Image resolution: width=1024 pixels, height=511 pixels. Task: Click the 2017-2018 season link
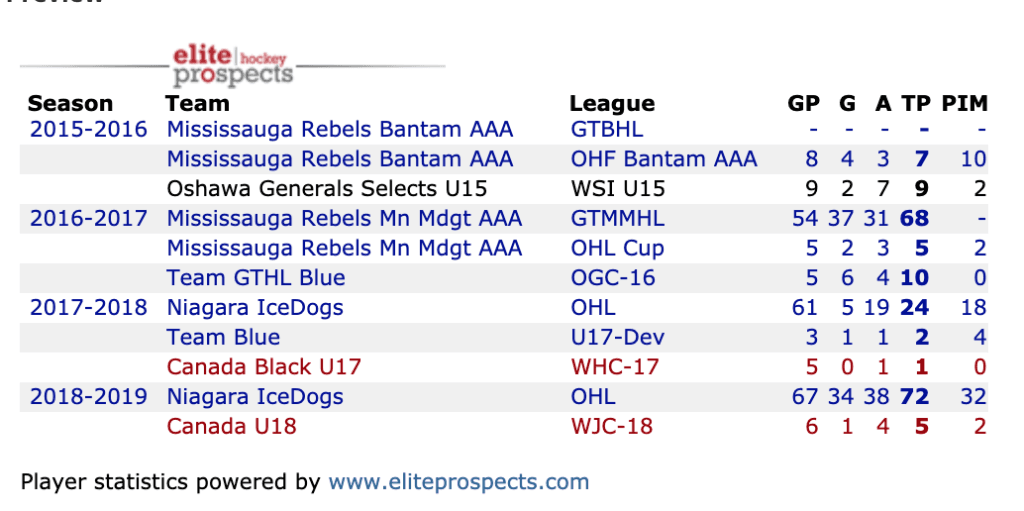pos(88,307)
